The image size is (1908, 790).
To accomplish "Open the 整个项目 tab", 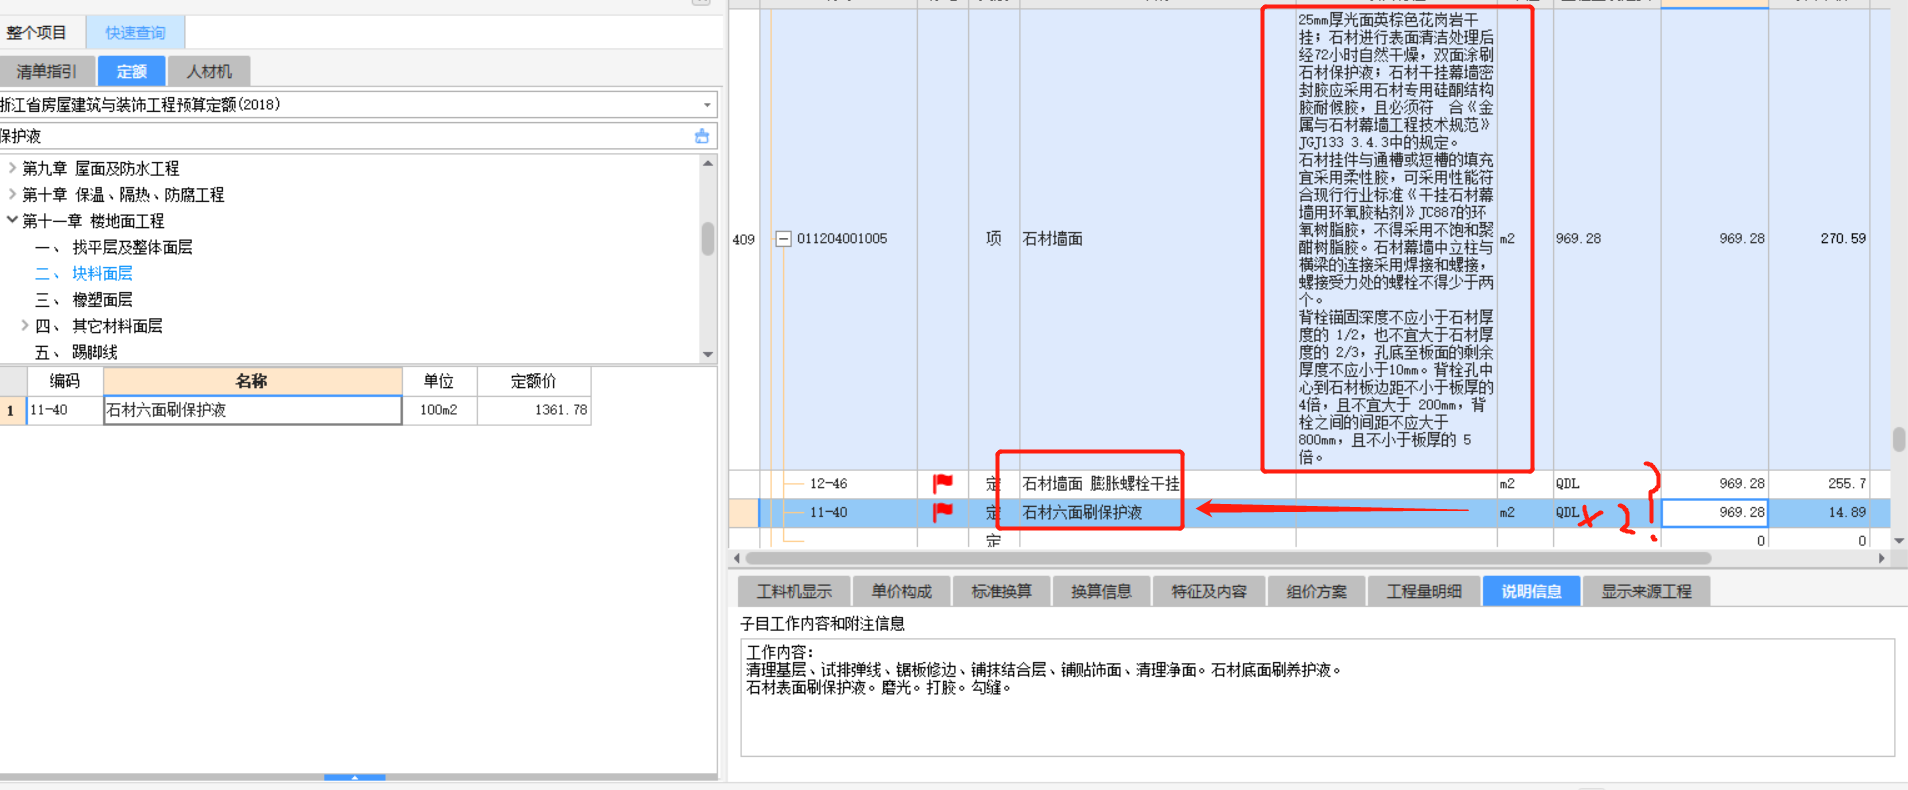I will point(37,33).
